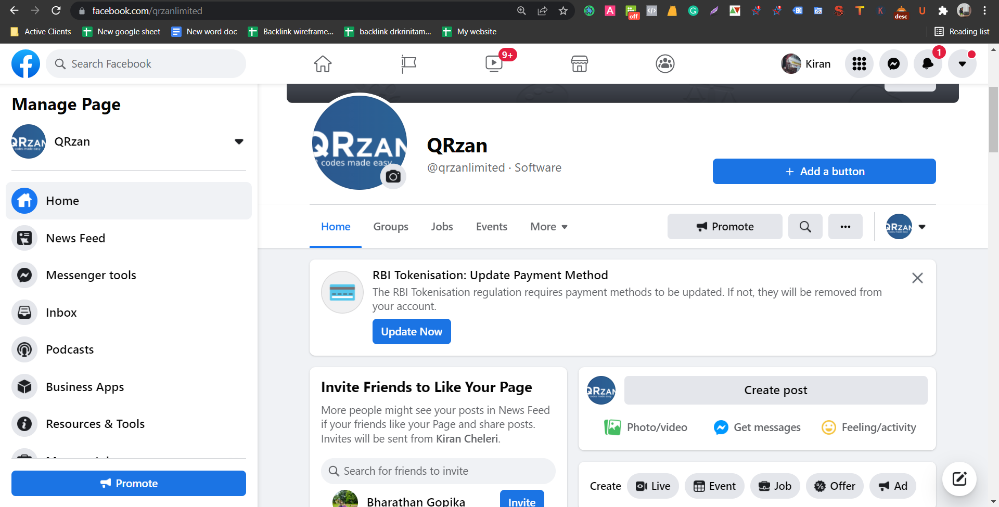Bookmark this page with star icon
The width and height of the screenshot is (999, 507).
coord(563,11)
